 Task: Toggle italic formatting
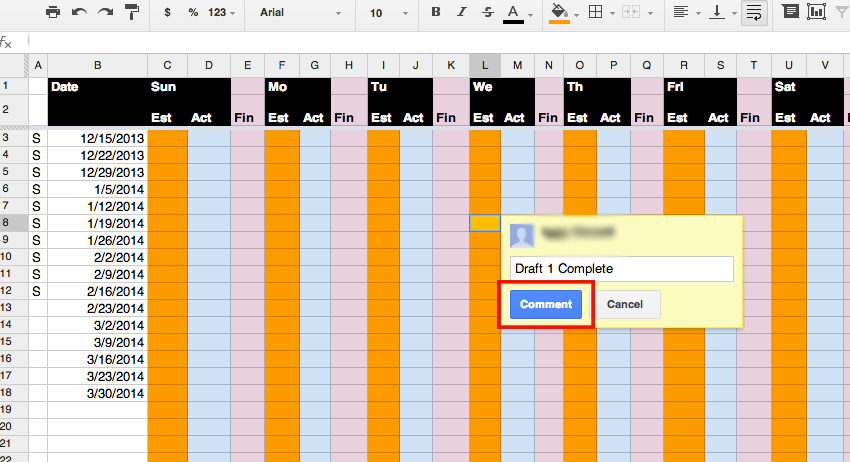click(461, 12)
